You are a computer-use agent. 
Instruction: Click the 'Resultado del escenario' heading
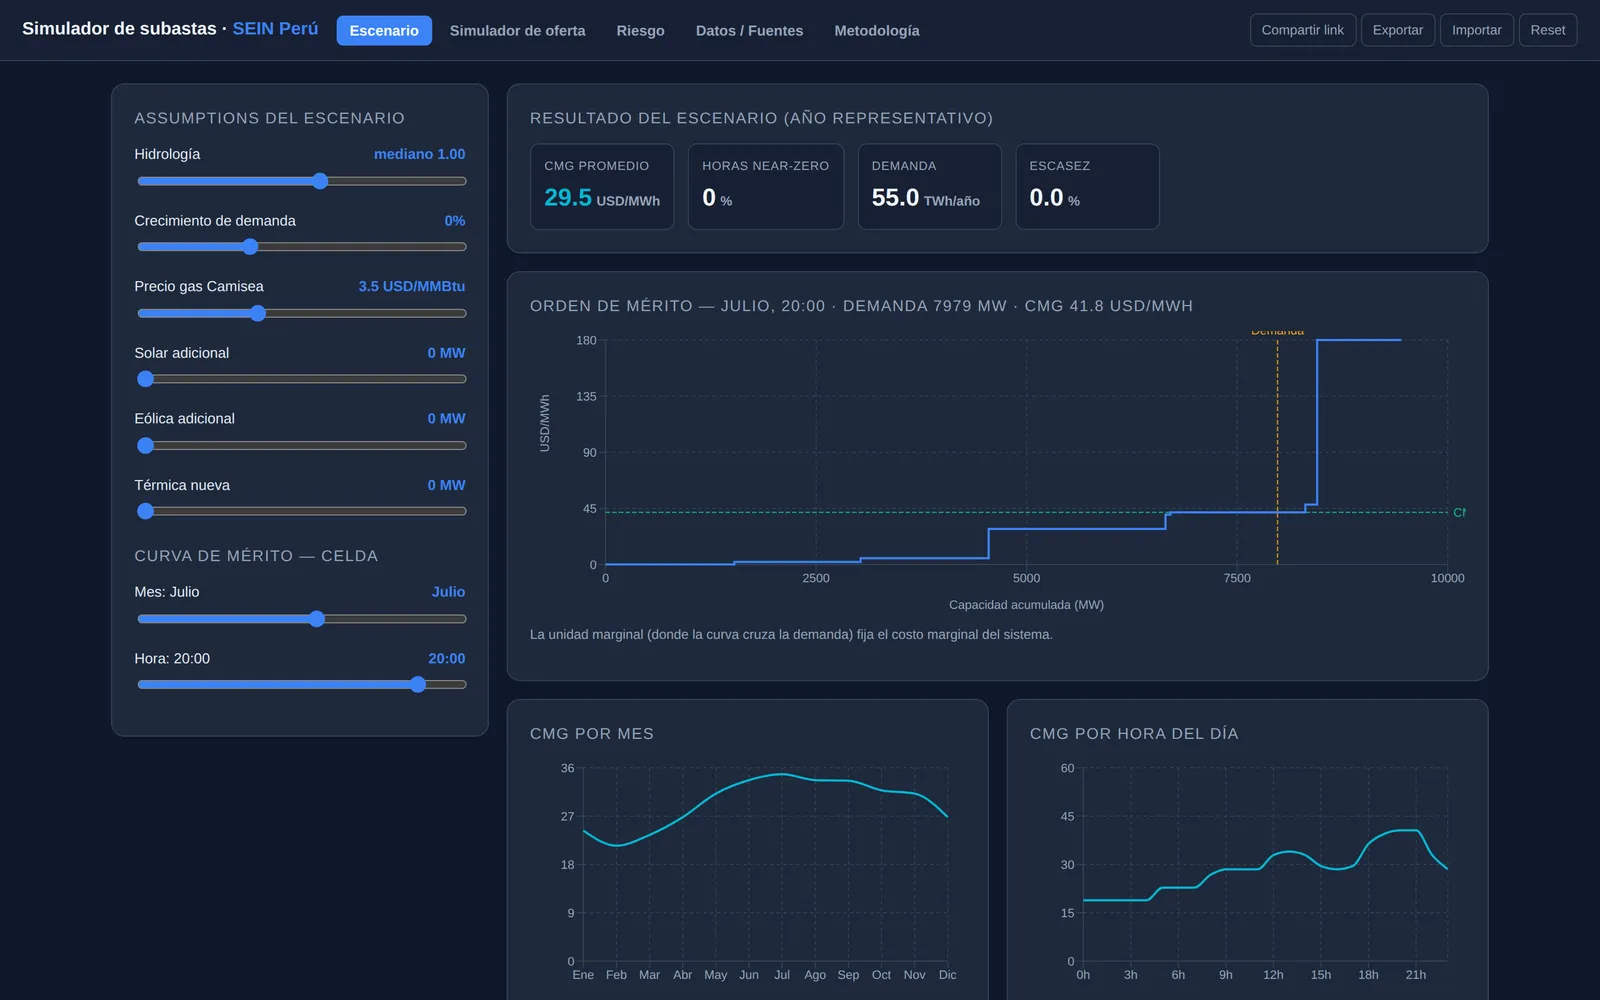click(761, 118)
